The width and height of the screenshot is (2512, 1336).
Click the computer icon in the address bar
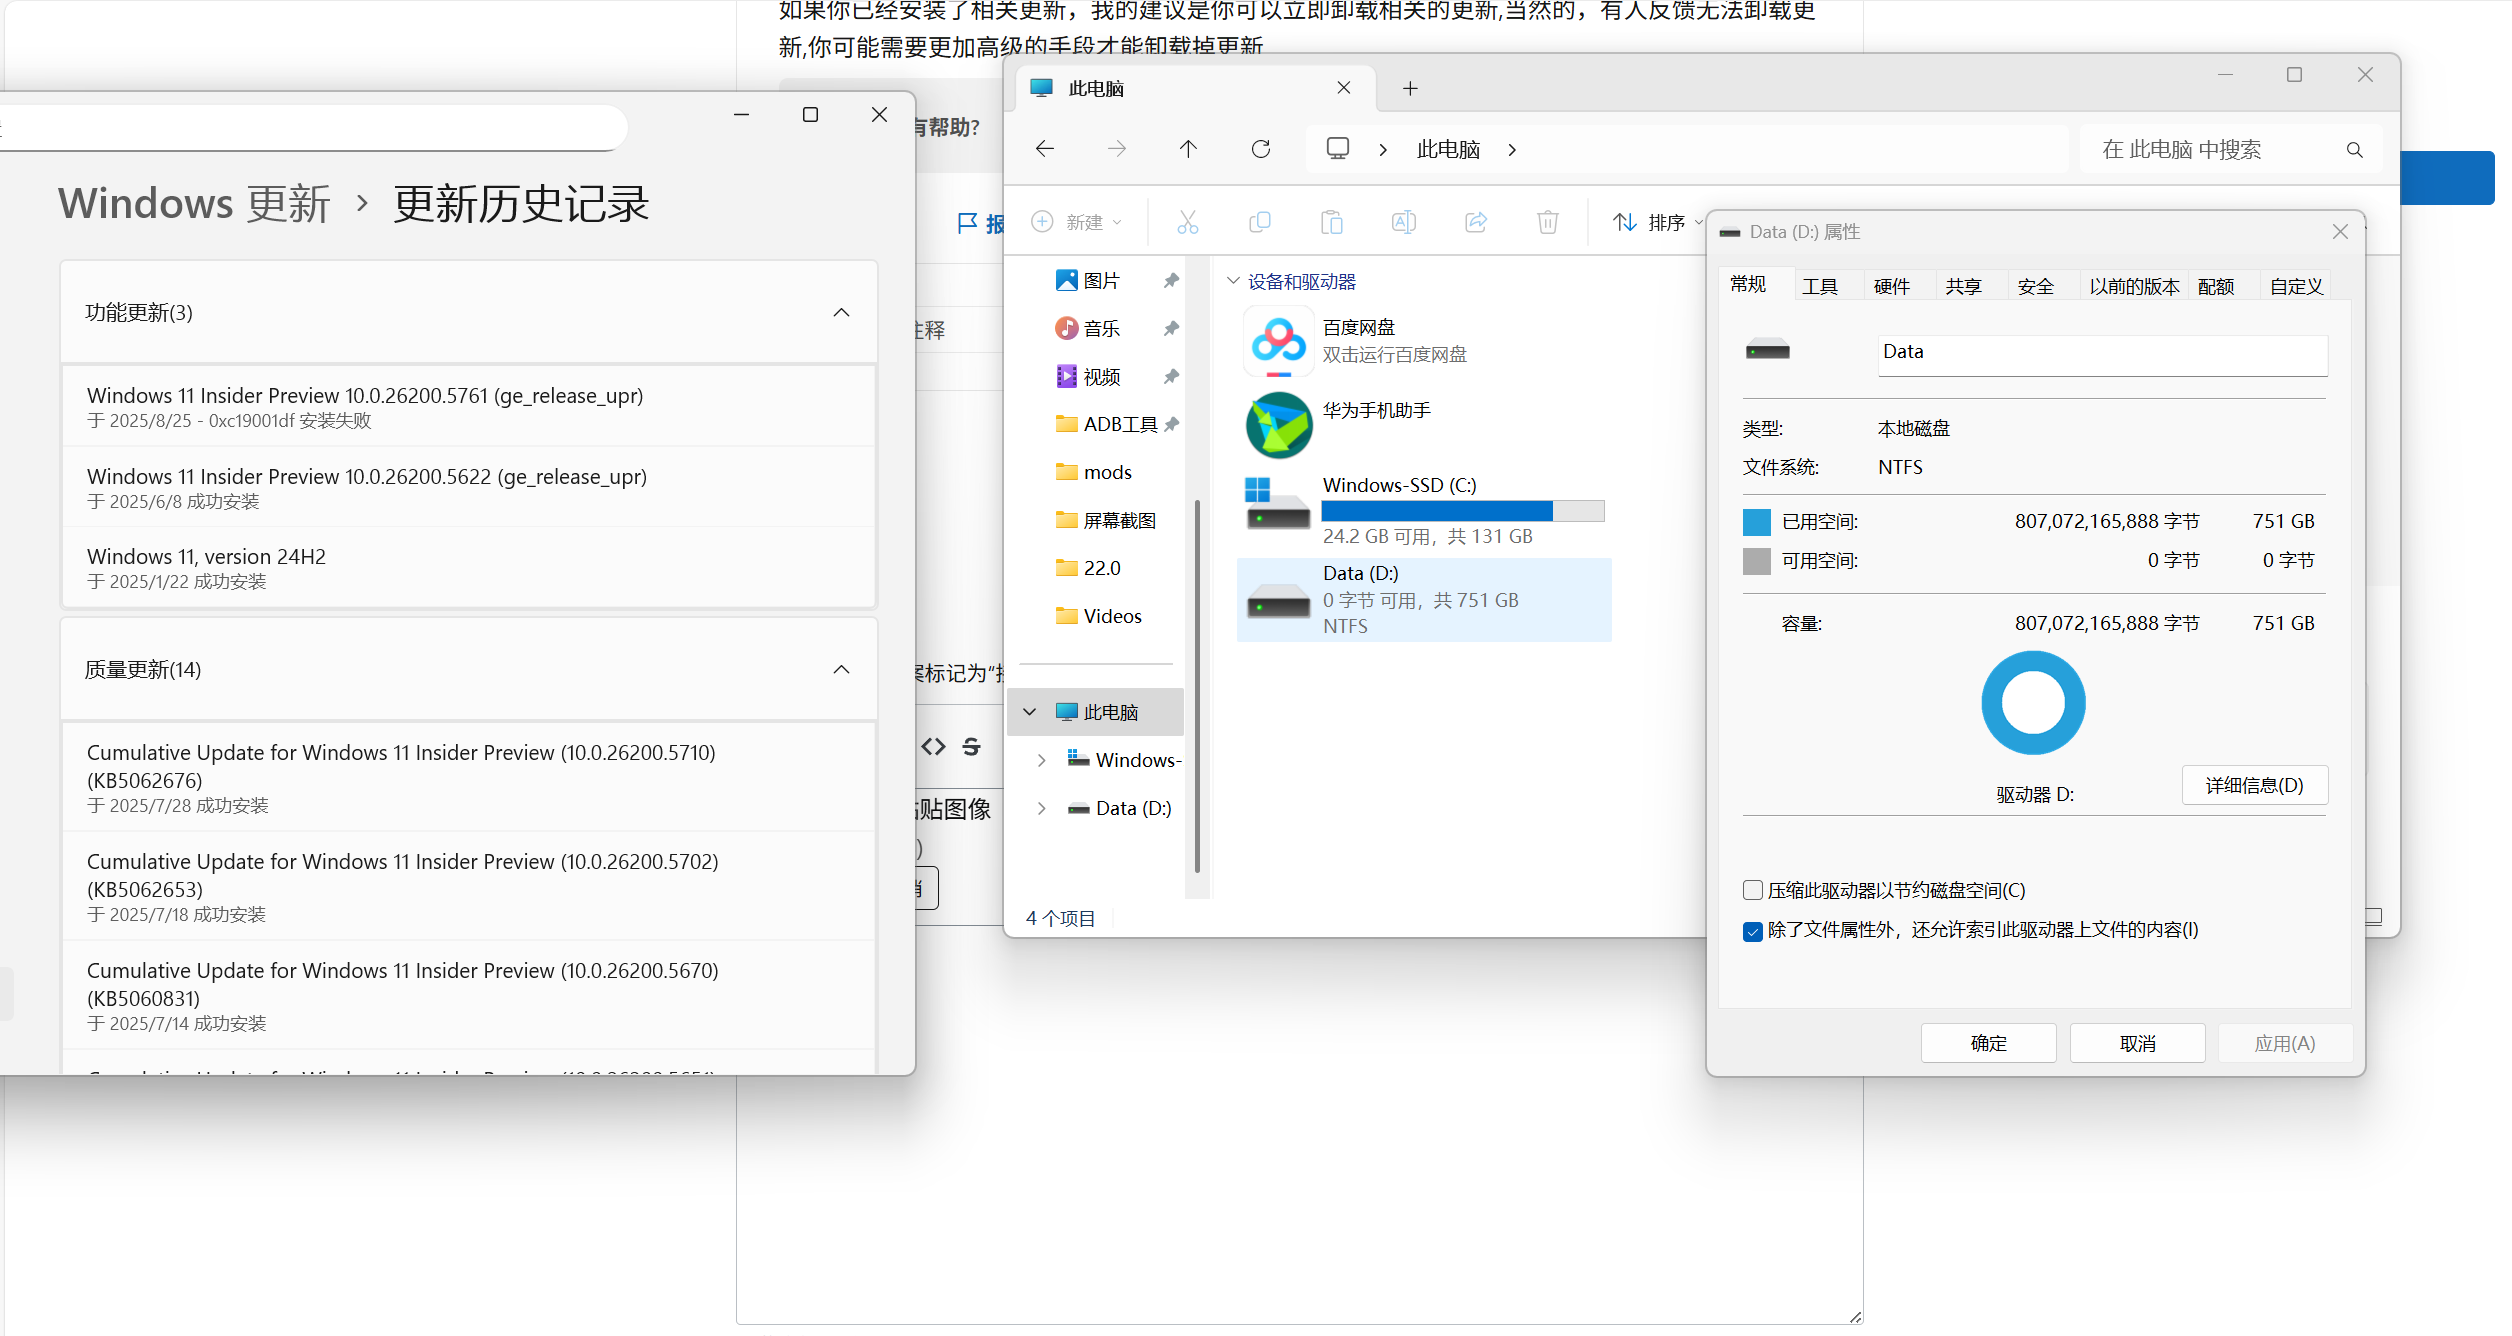click(1338, 149)
